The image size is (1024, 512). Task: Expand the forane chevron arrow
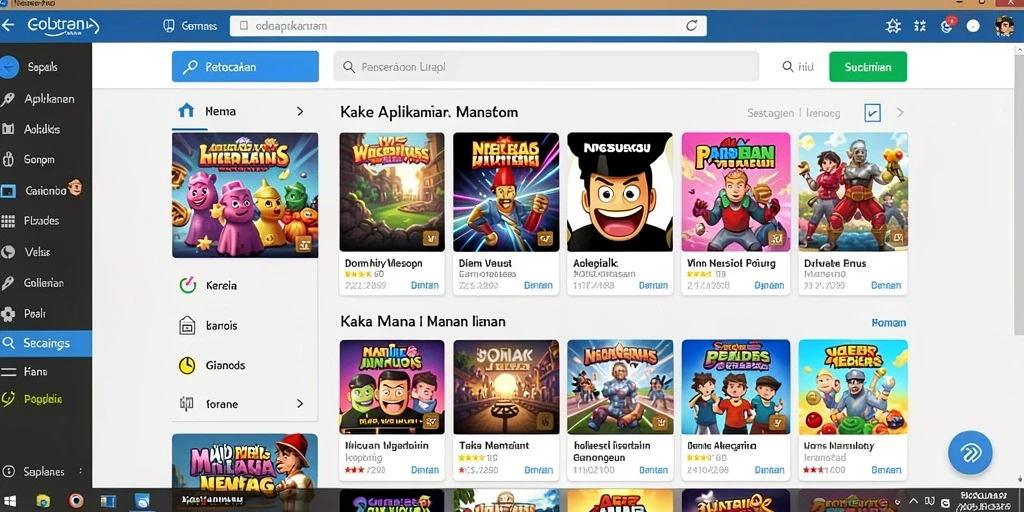(300, 404)
